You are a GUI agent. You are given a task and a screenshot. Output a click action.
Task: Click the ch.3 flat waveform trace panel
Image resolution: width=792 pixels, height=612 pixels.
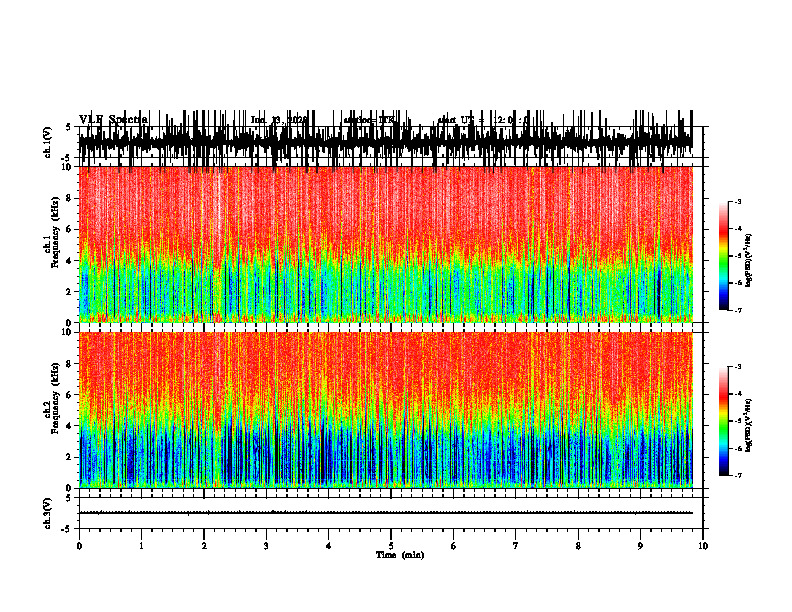390,513
